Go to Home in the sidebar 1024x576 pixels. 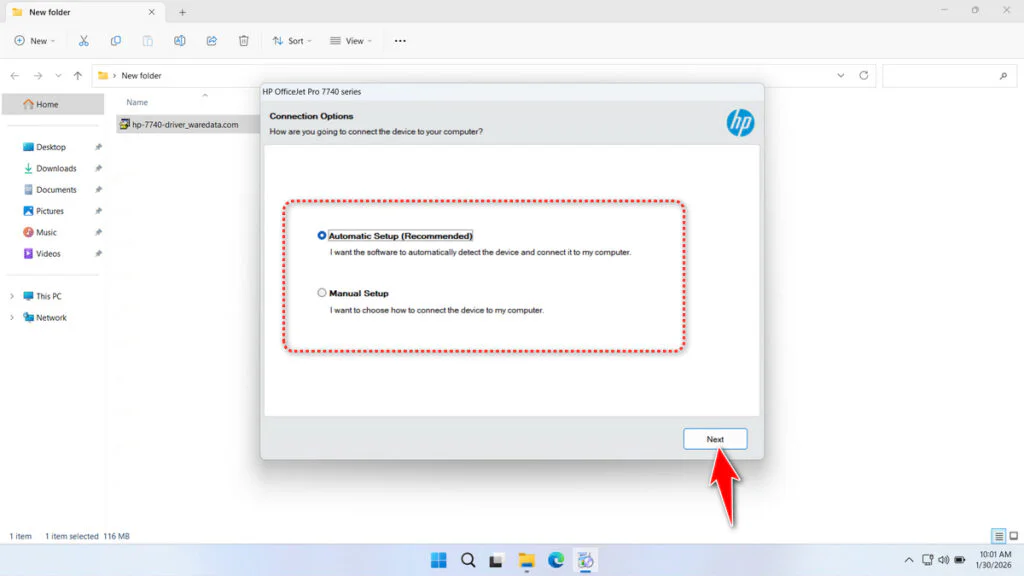pos(44,103)
